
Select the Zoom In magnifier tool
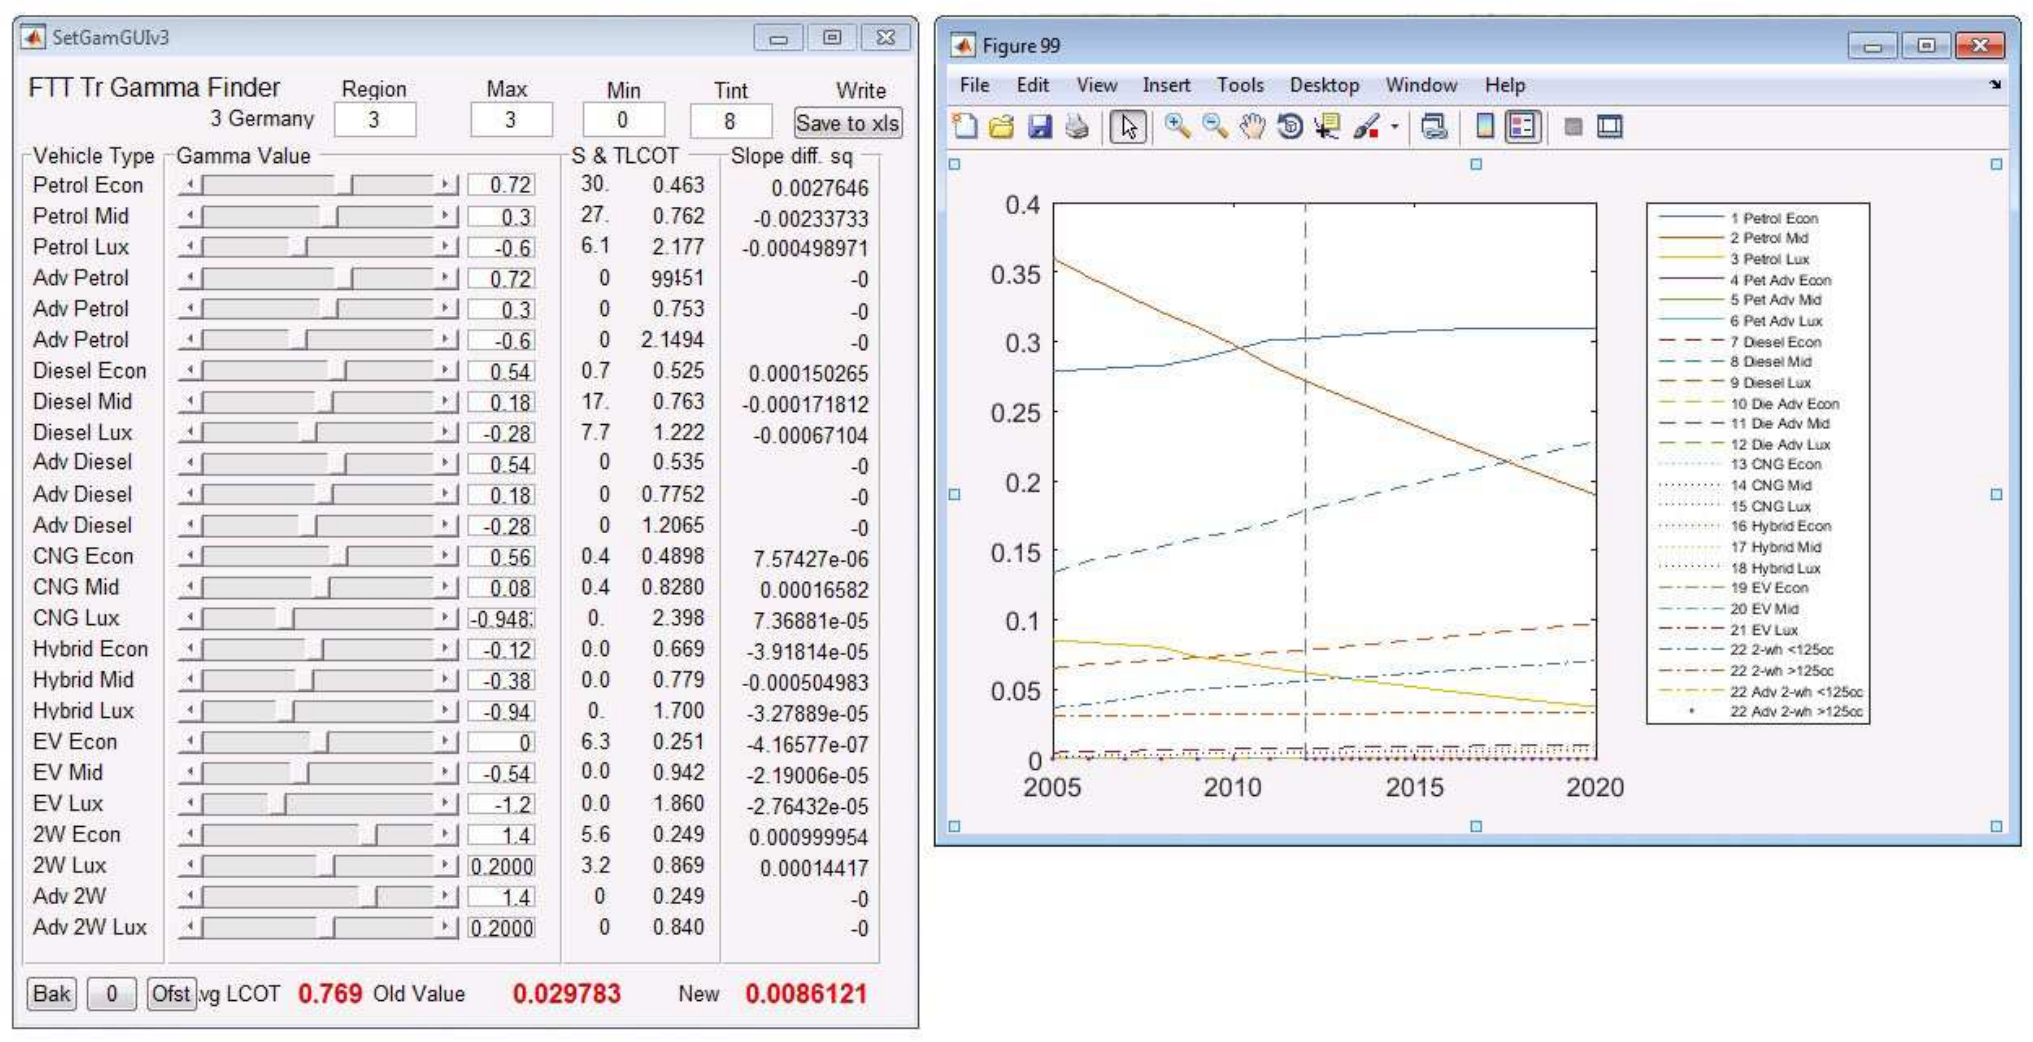tap(1177, 126)
